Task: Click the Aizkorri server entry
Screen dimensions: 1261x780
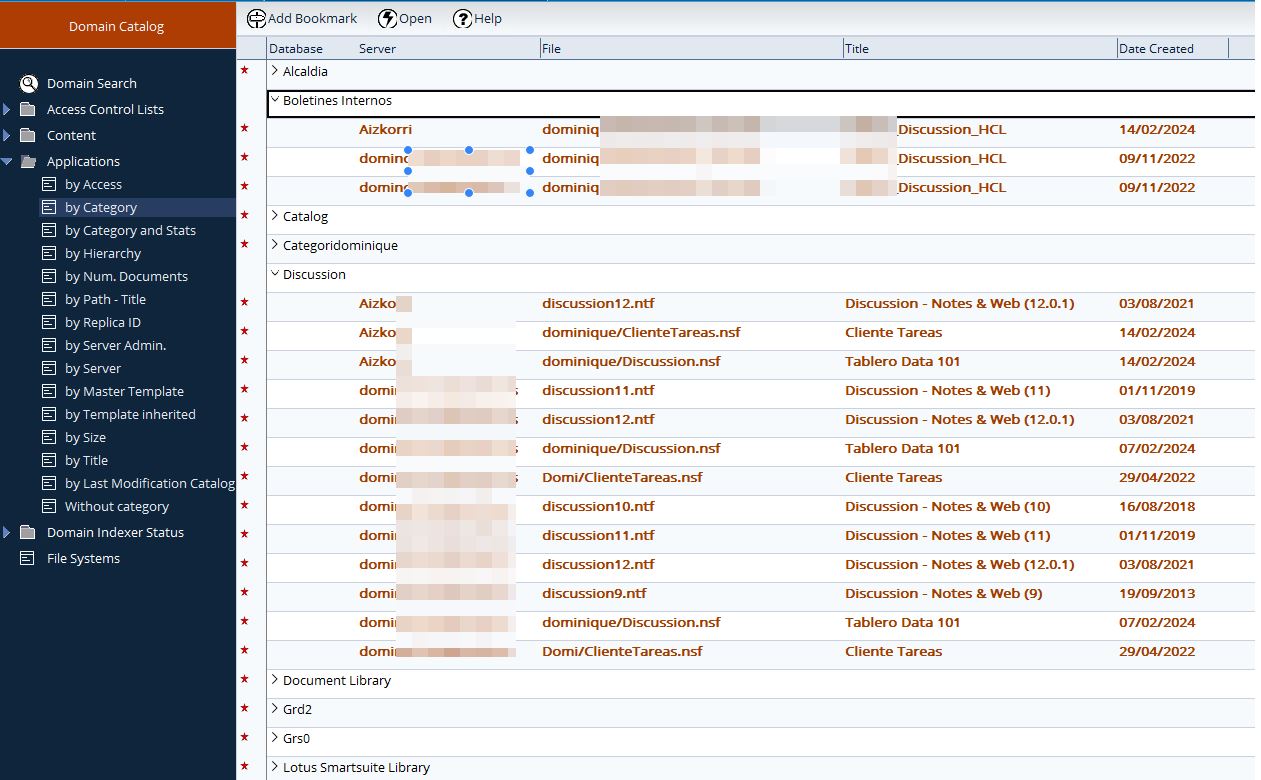Action: click(385, 129)
